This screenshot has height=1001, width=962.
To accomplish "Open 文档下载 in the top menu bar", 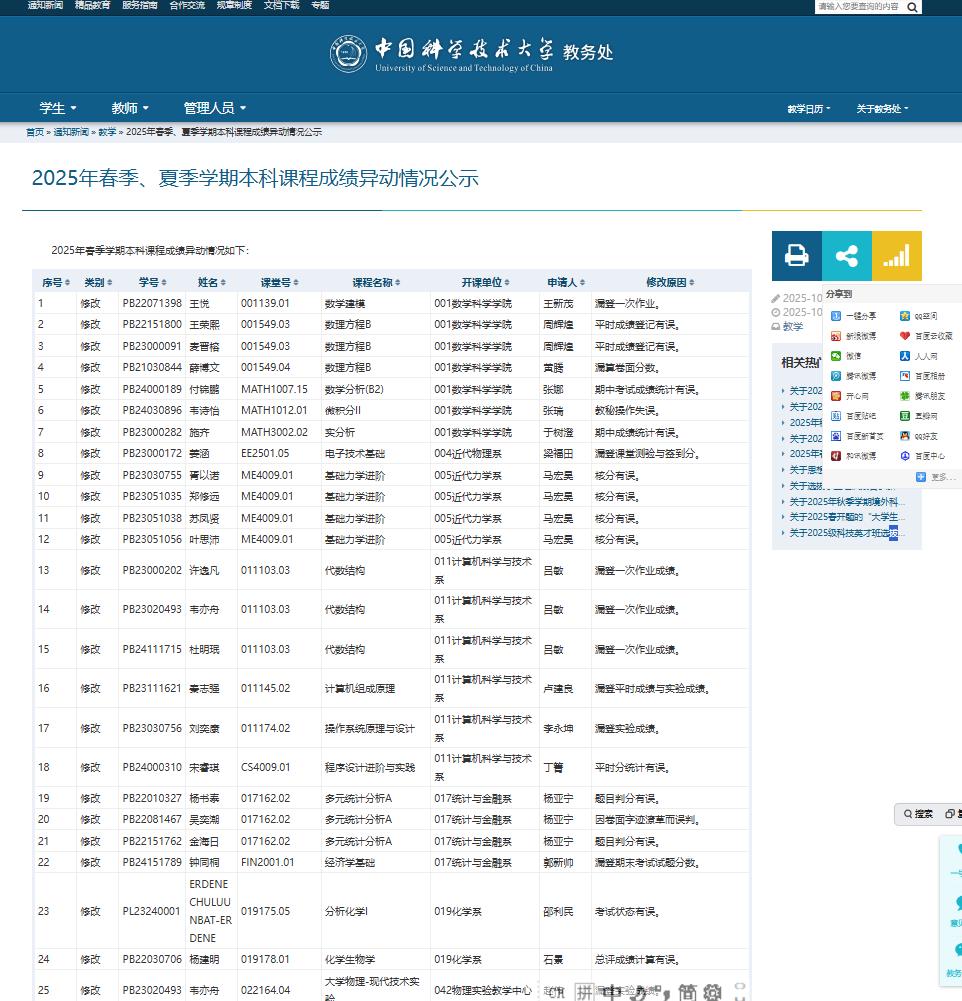I will point(281,5).
